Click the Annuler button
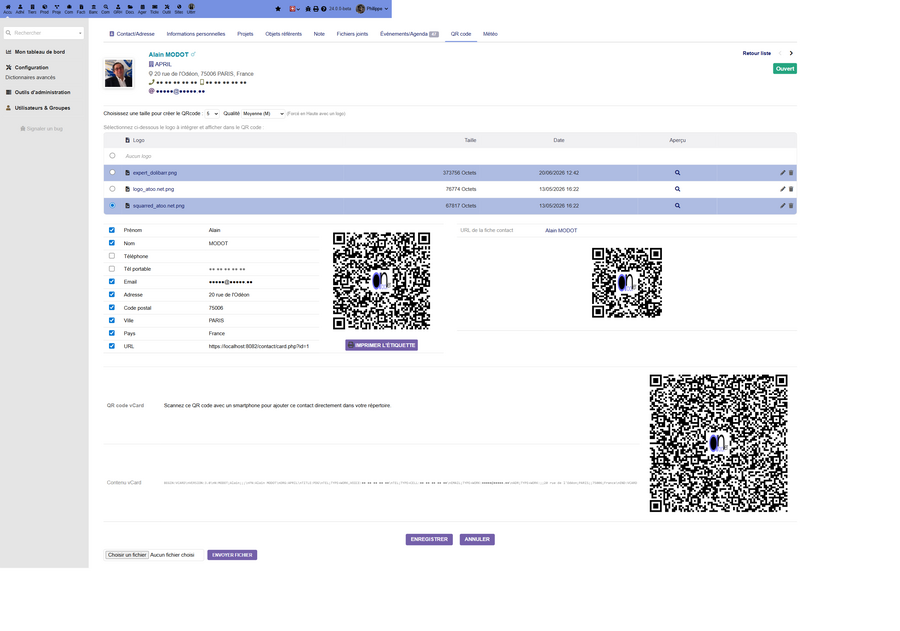 (477, 539)
